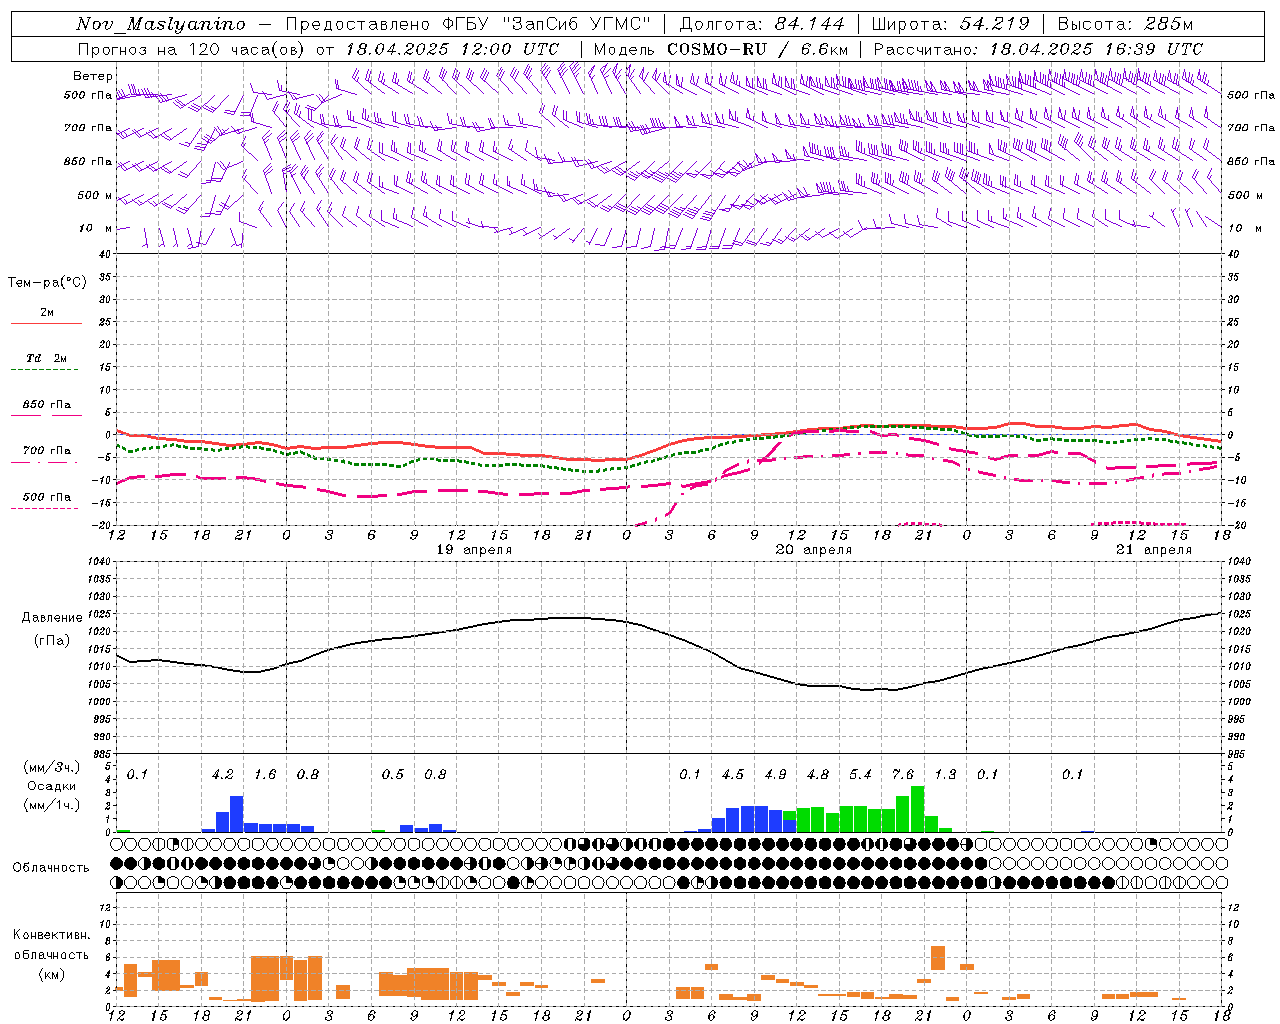This screenshot has height=1024, width=1280.
Task: Click the date label 20 апреля
Action: click(x=814, y=550)
